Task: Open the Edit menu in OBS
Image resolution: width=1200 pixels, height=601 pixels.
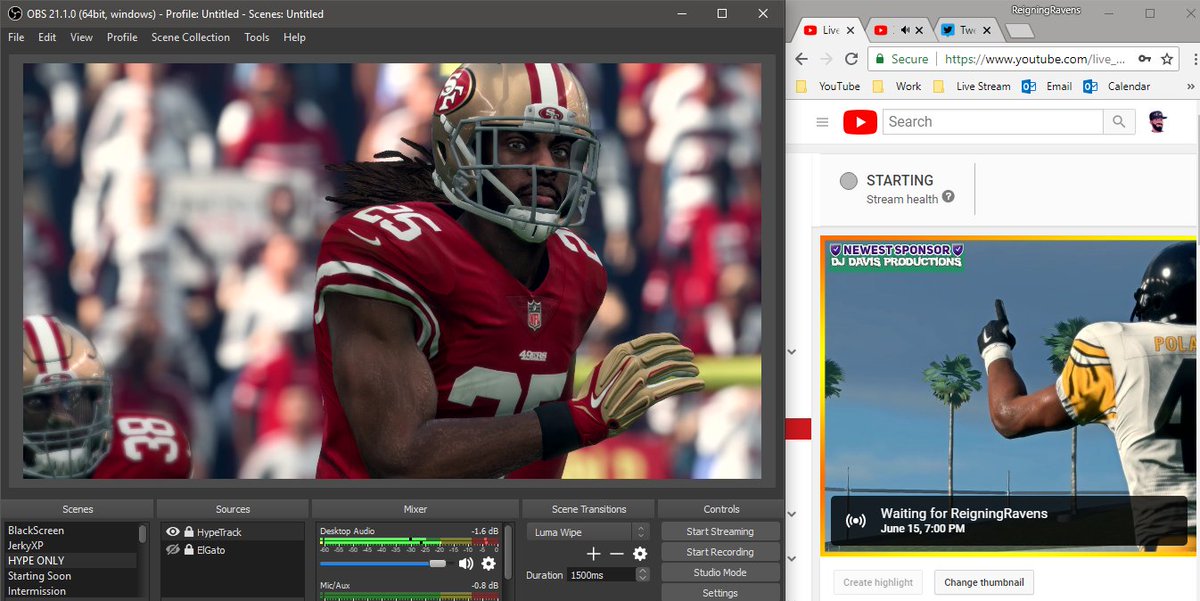Action: click(x=47, y=37)
